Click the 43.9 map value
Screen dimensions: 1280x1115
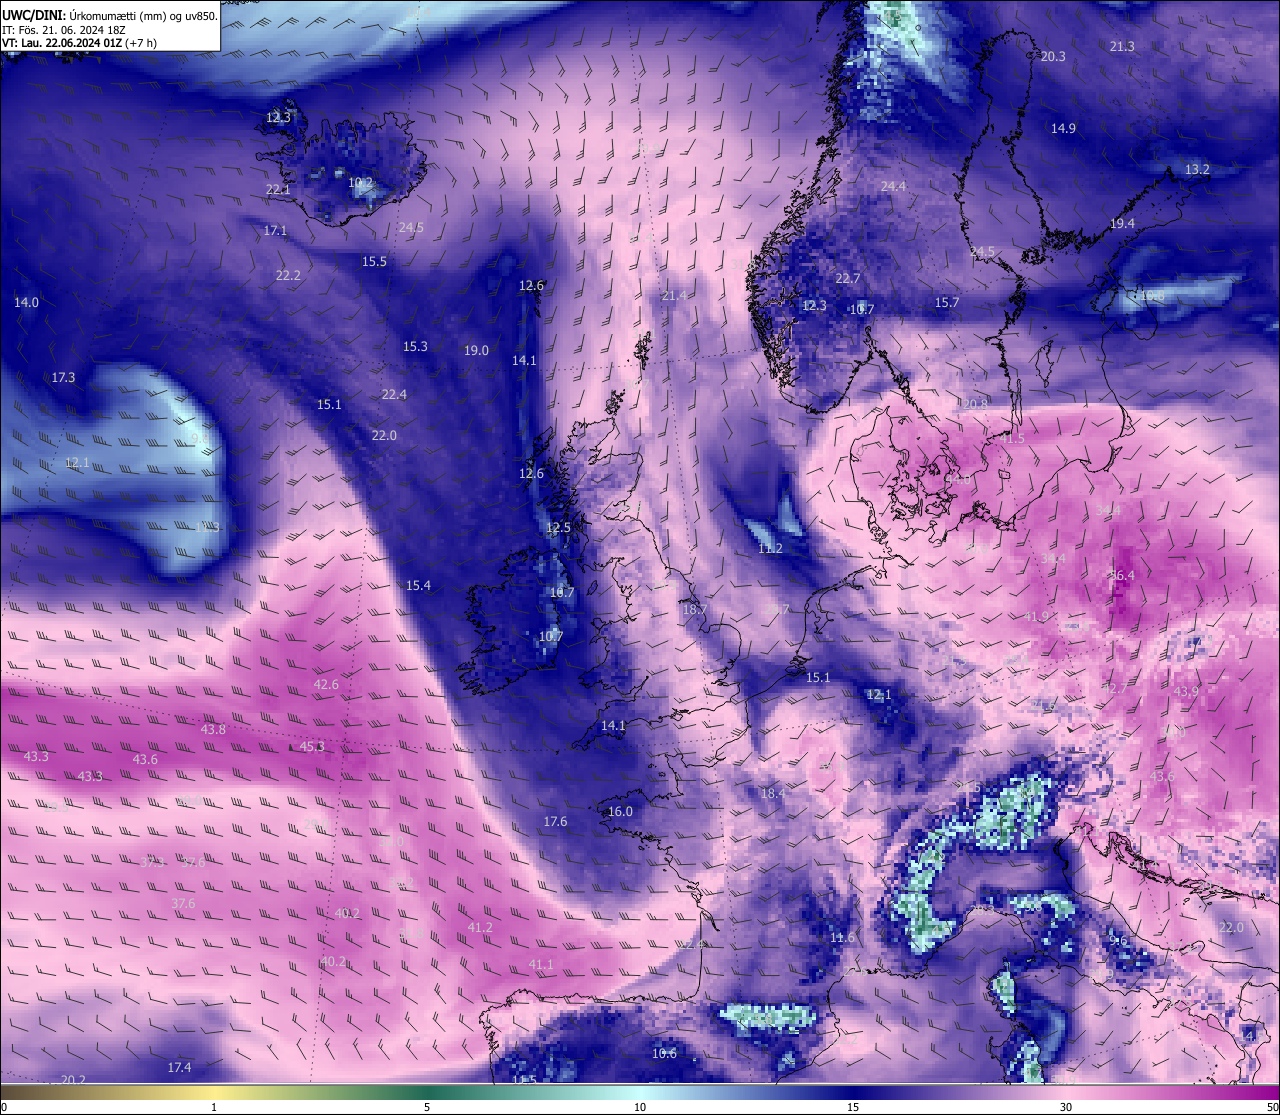pyautogui.click(x=1186, y=692)
